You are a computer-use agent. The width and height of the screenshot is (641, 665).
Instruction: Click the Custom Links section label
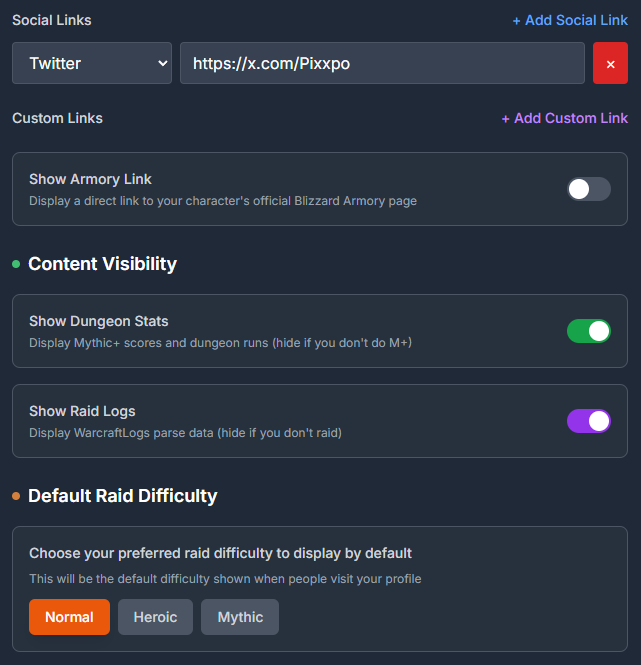point(57,118)
